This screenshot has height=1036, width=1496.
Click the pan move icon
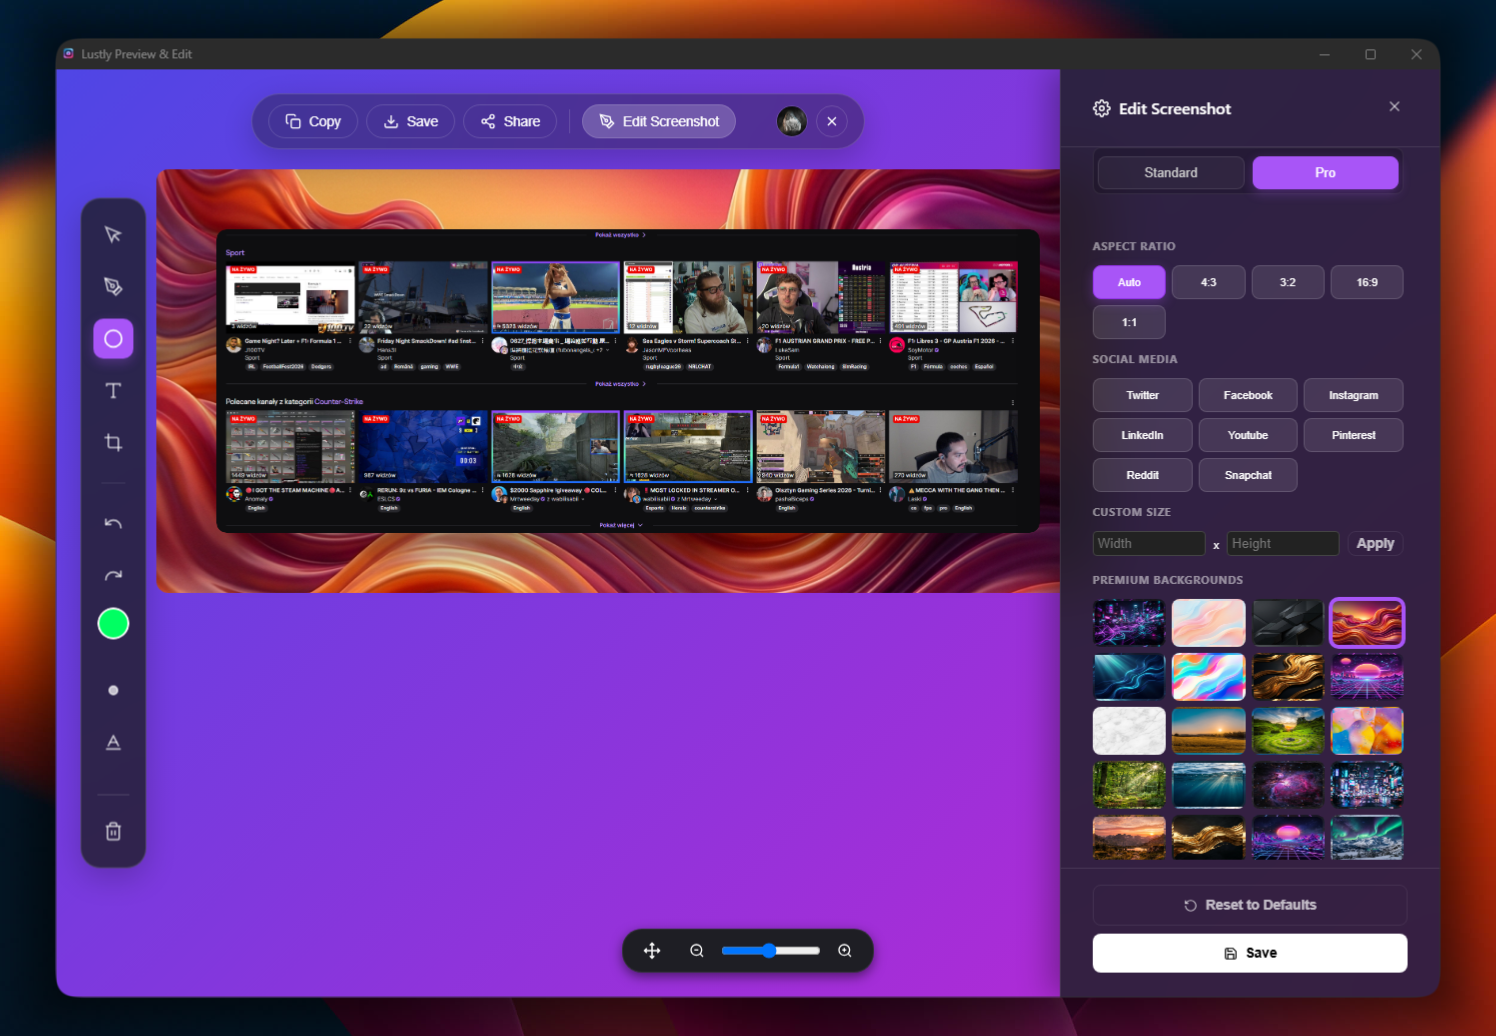point(652,951)
